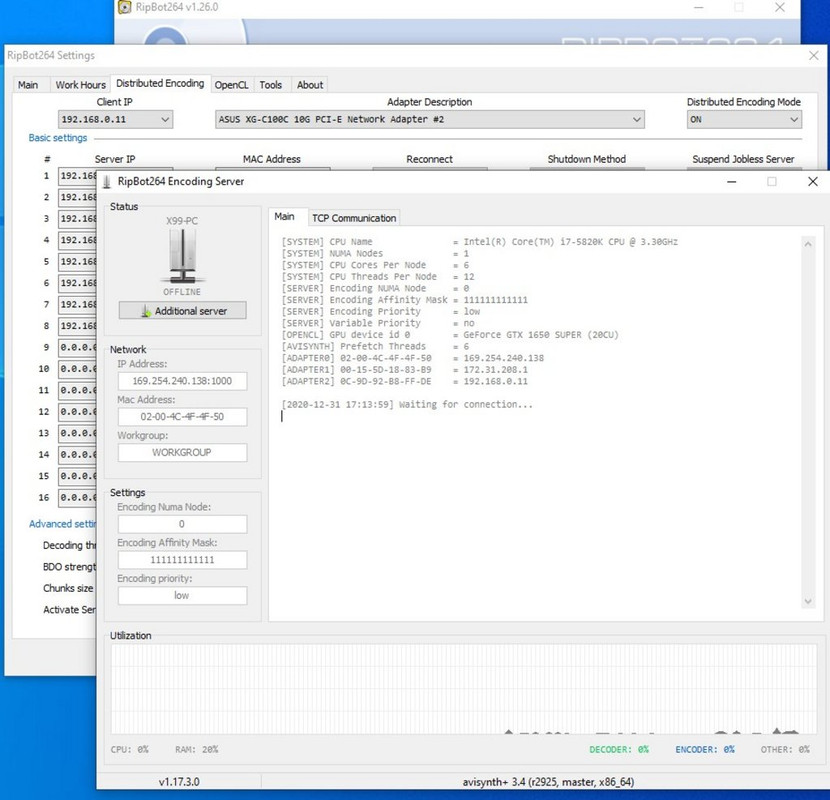
Task: Click the Basic settings heading
Action: tap(58, 138)
